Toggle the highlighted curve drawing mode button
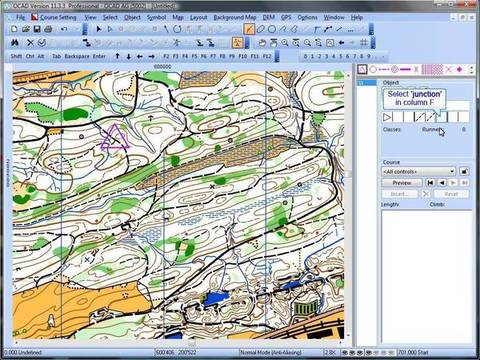The height and width of the screenshot is (360, 480). [249, 29]
